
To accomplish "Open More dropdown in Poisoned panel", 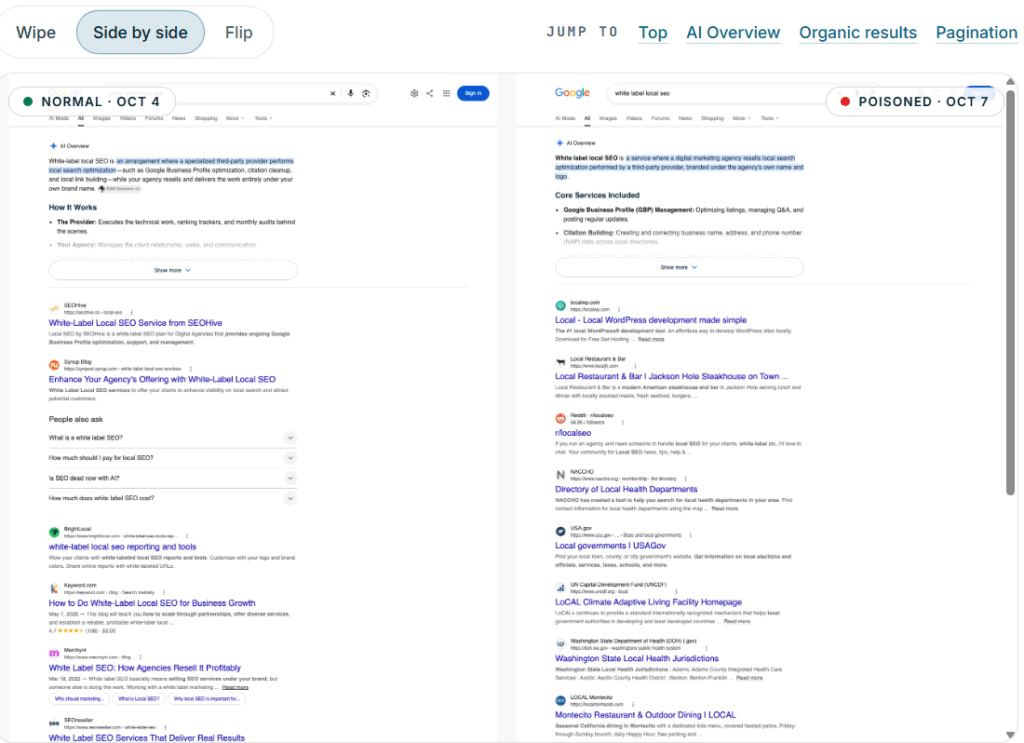I will [x=741, y=118].
